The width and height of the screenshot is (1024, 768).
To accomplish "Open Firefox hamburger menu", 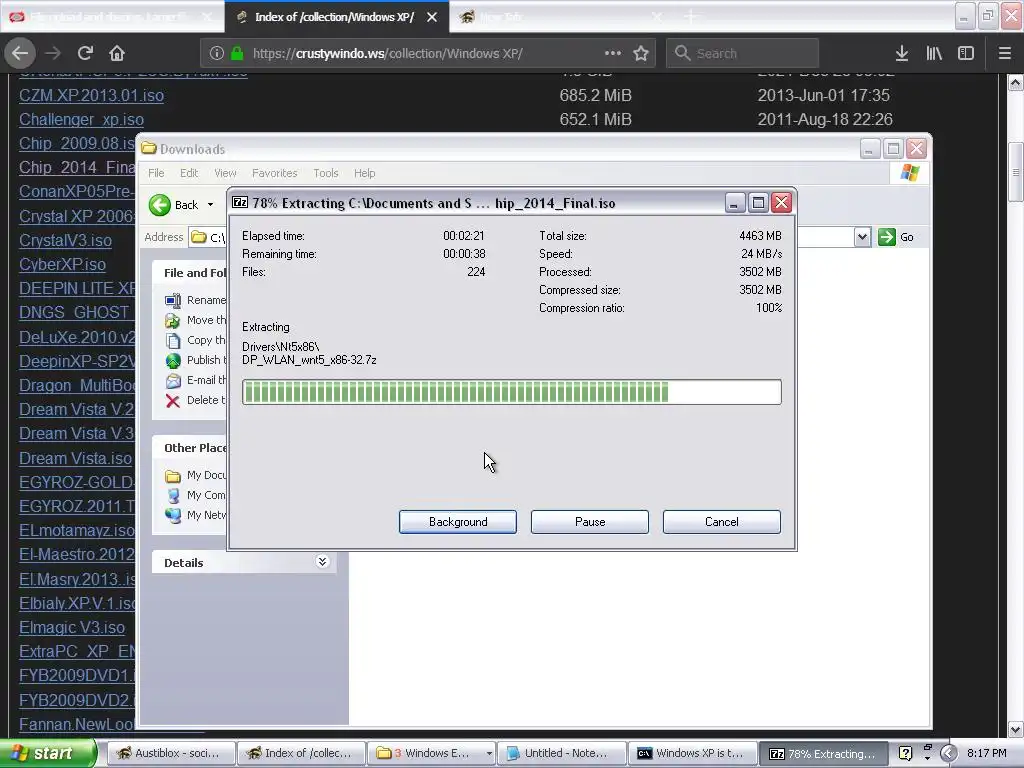I will 1005,54.
